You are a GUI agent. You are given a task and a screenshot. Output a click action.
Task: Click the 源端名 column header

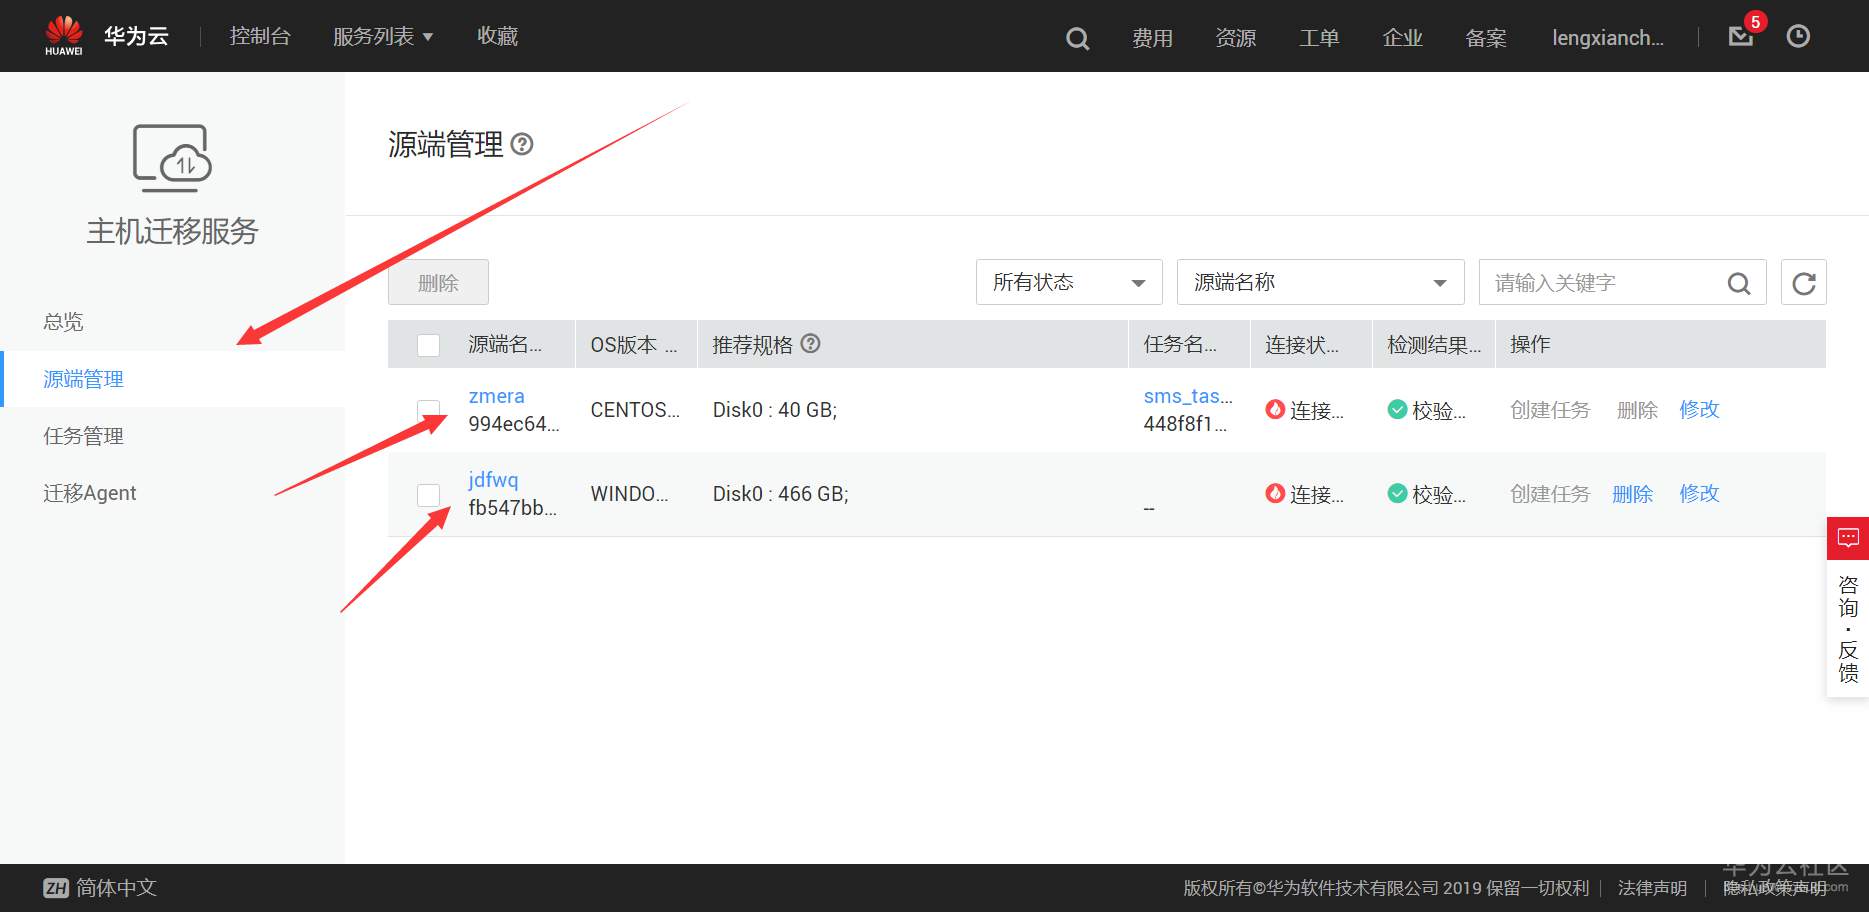(x=505, y=345)
